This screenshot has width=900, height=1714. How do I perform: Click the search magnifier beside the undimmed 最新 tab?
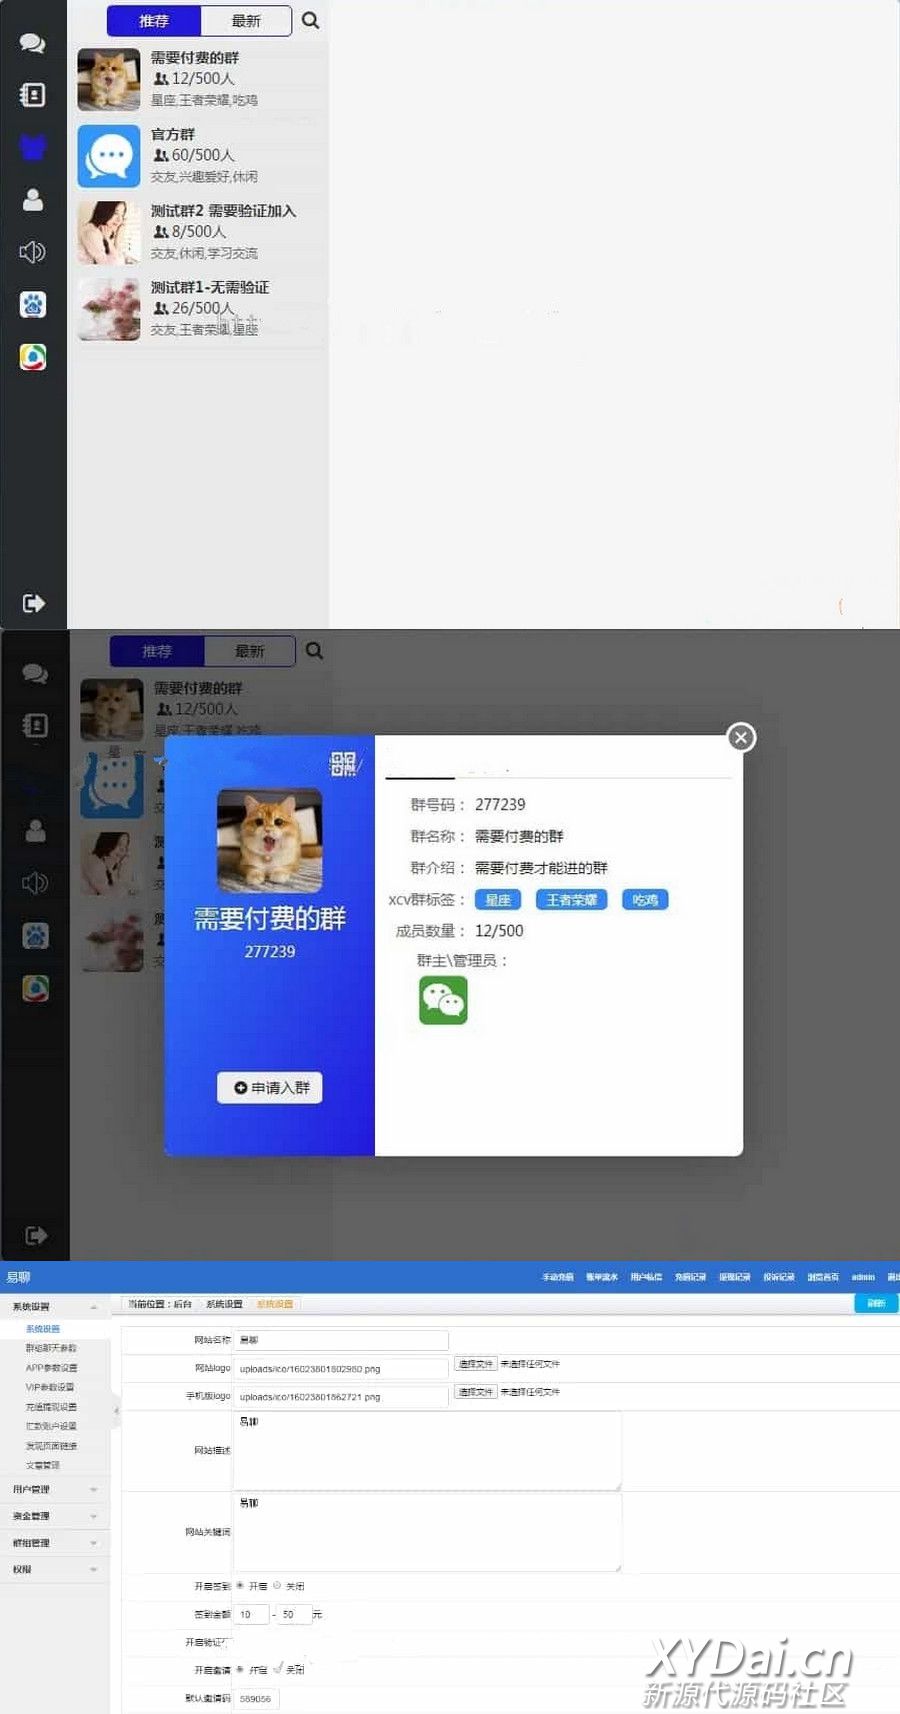(x=311, y=20)
